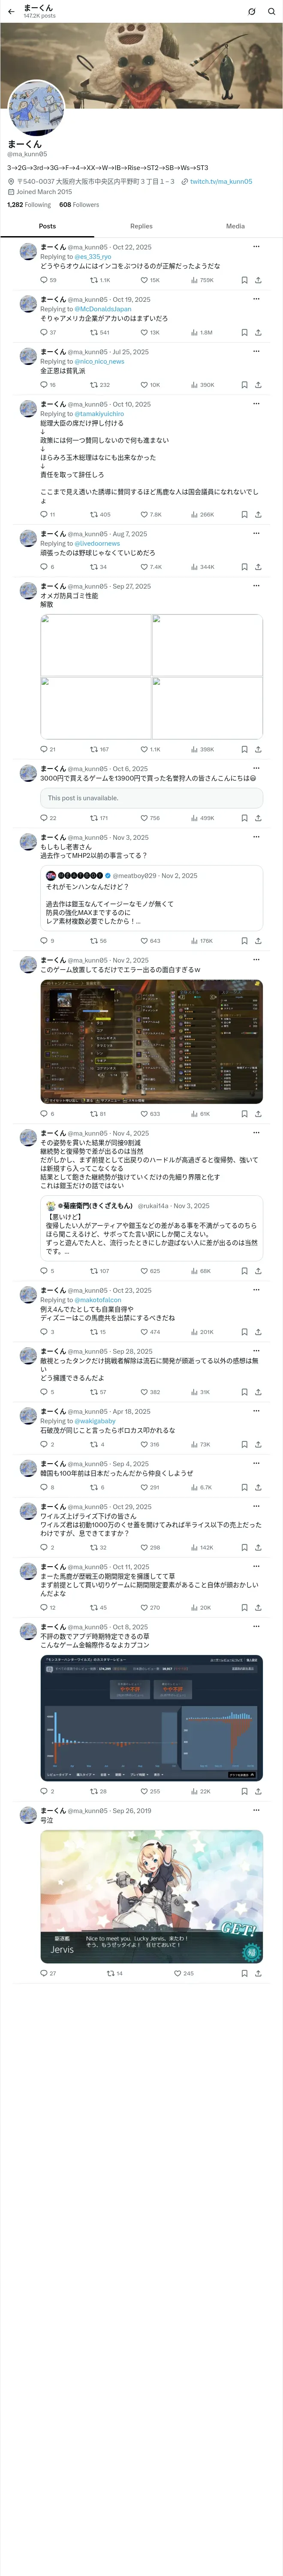Switch to the Media tab
283x2576 pixels.
pos(235,226)
